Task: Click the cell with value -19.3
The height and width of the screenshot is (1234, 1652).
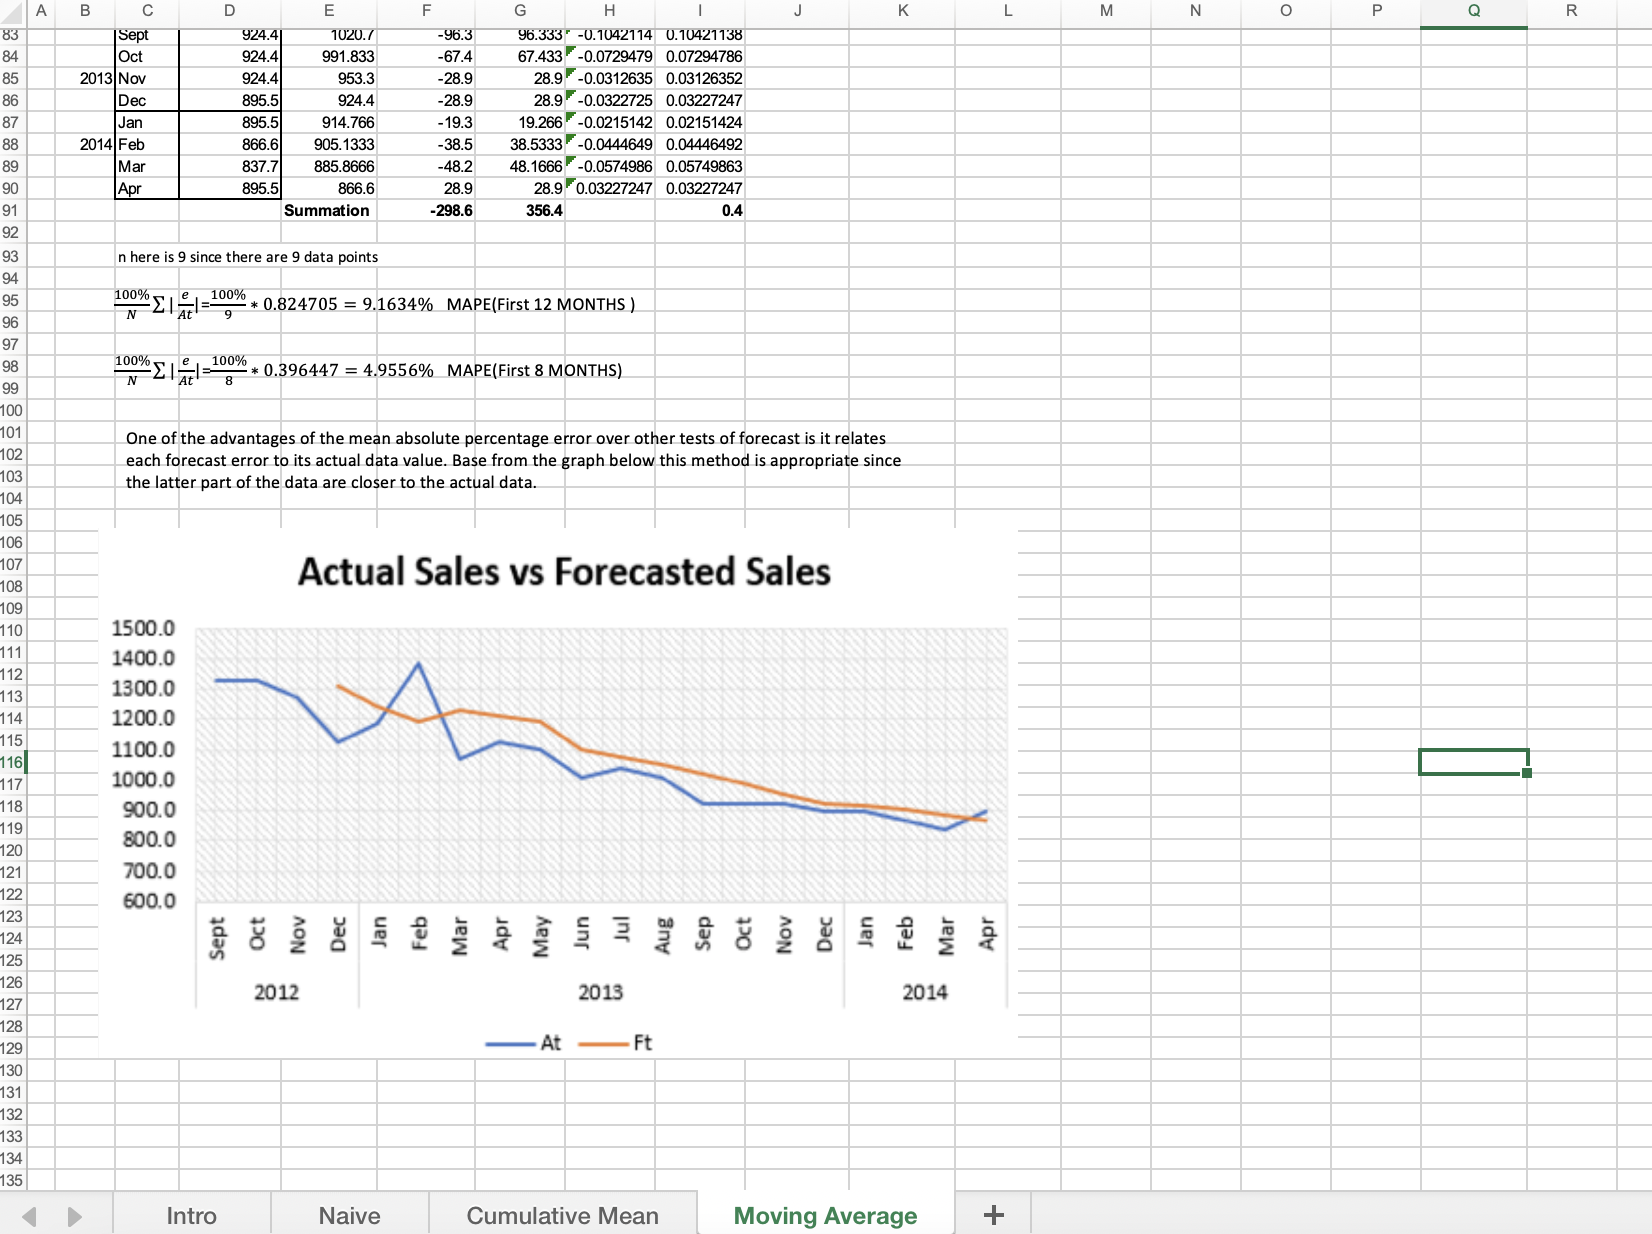Action: [x=427, y=122]
